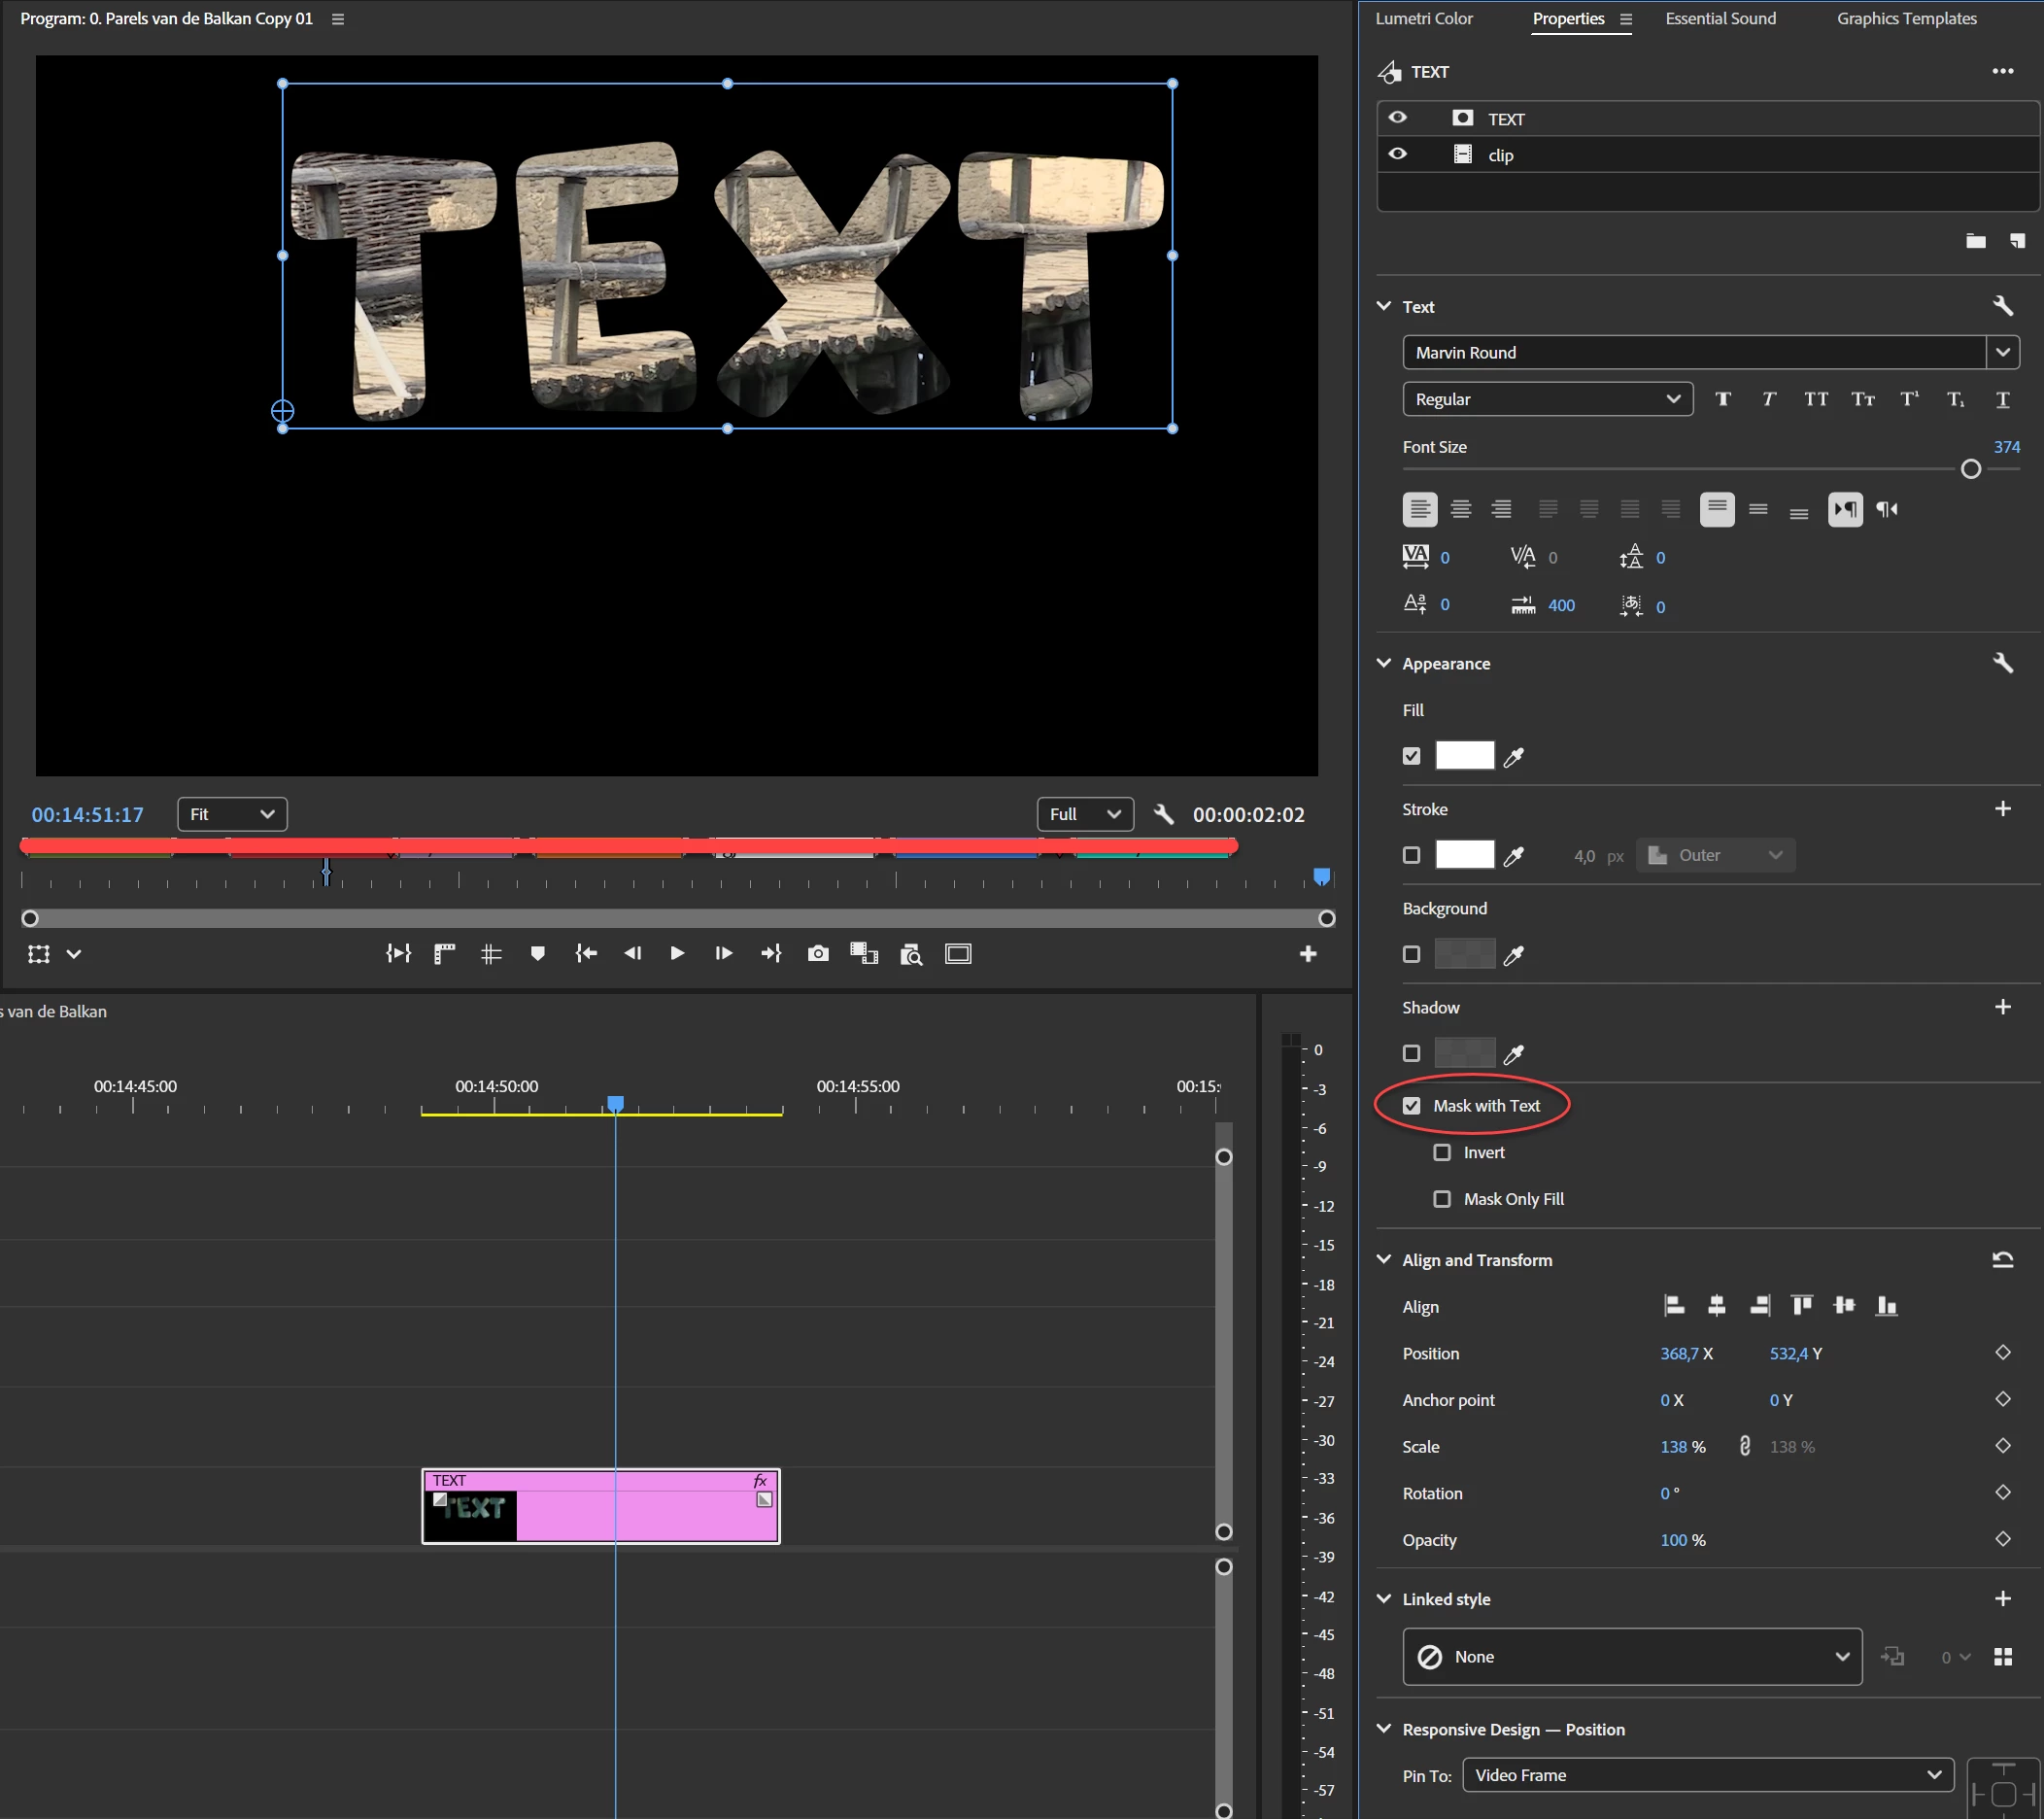2044x1819 pixels.
Task: Click the Fill color eyedropper icon
Action: tap(1514, 757)
